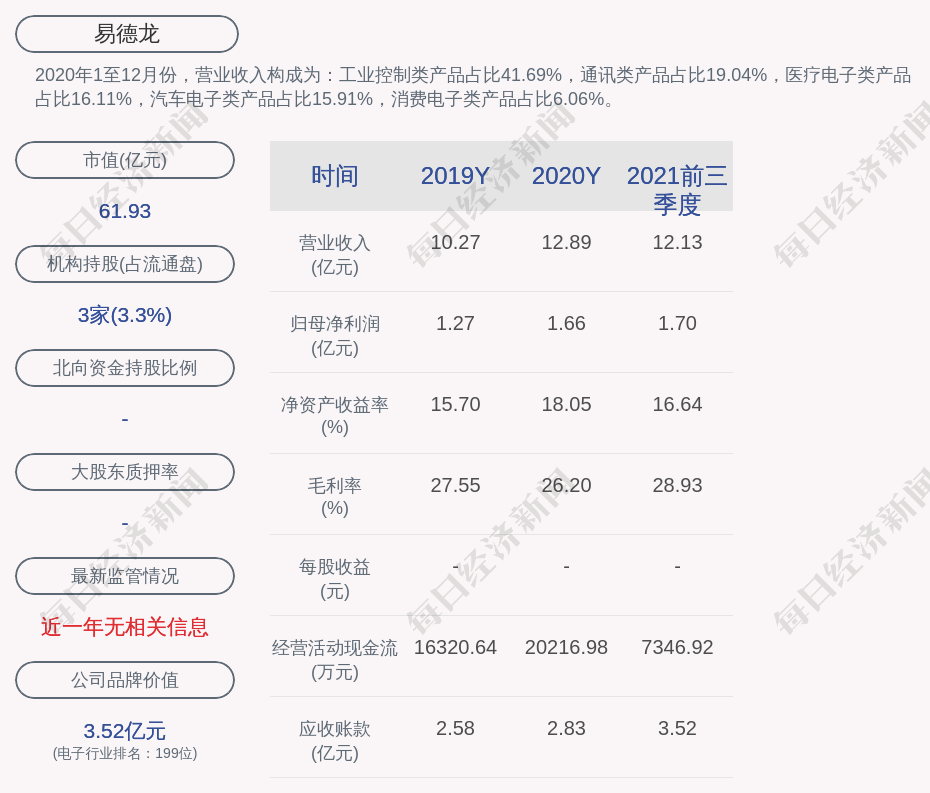
Task: Click the red 近一年无相关信息 text
Action: click(x=125, y=627)
